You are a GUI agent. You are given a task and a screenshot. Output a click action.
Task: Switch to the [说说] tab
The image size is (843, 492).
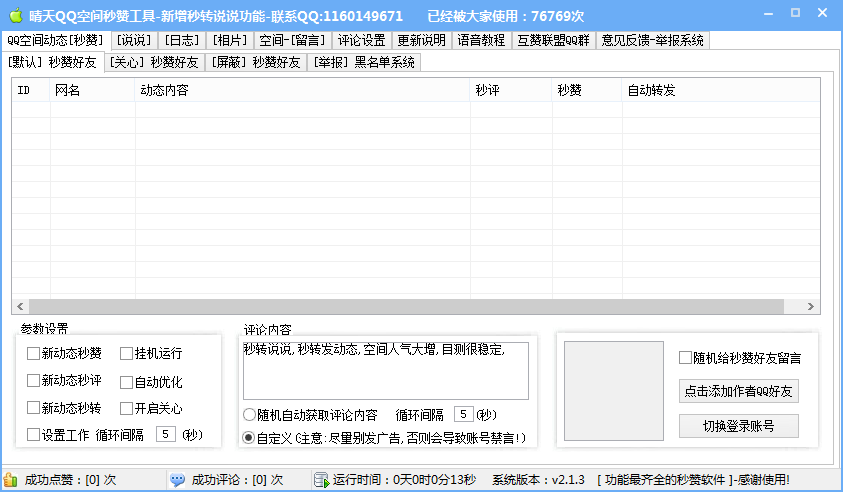click(x=133, y=40)
